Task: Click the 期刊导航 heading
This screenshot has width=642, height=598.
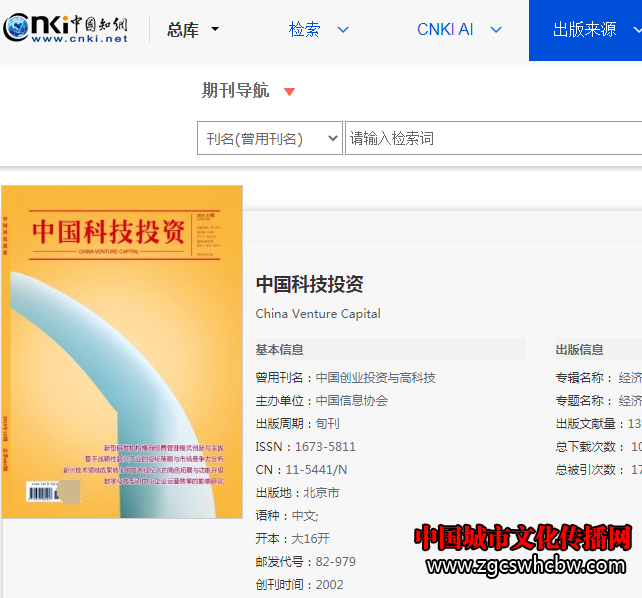Action: pyautogui.click(x=235, y=91)
